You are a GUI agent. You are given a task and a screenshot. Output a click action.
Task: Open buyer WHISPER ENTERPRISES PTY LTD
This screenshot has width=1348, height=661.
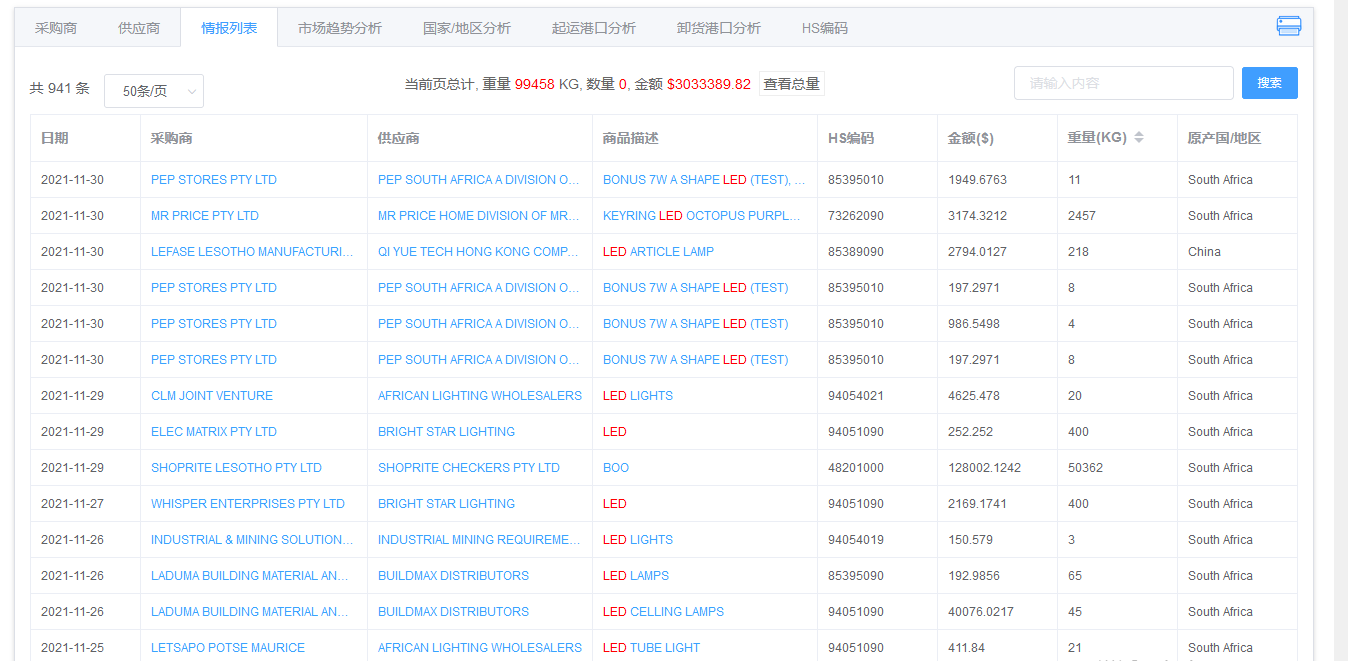pos(248,504)
